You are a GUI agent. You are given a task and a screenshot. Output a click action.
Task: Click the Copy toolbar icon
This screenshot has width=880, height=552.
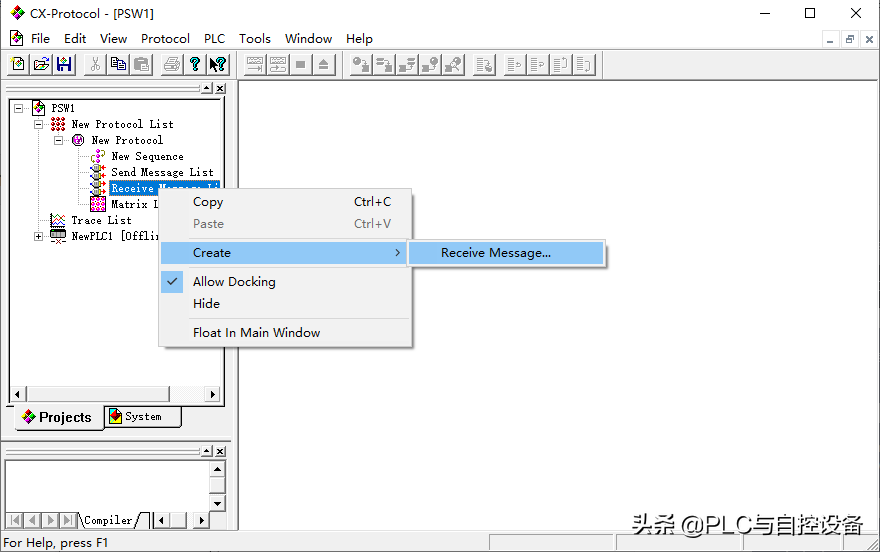(x=118, y=64)
